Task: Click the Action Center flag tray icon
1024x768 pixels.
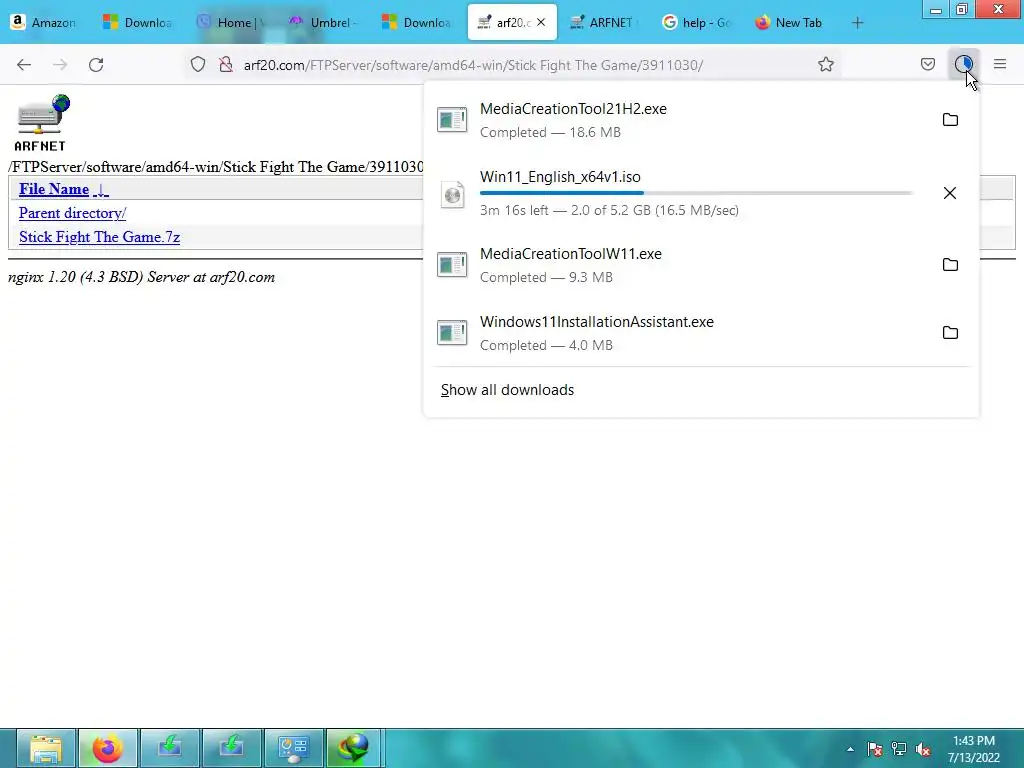Action: coord(874,749)
